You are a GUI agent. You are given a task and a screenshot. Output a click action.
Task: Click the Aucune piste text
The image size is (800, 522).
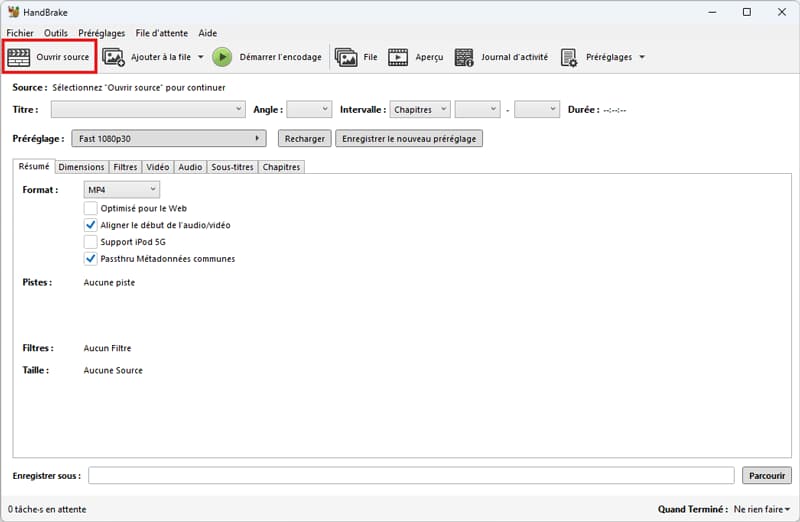(x=109, y=282)
